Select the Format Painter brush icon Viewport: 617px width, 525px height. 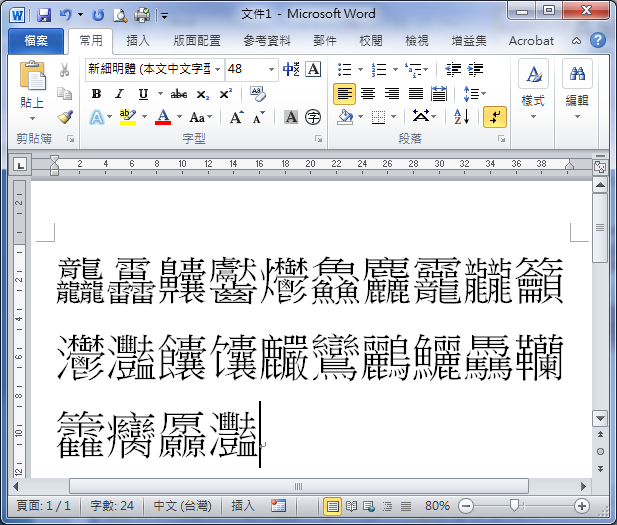(65, 117)
